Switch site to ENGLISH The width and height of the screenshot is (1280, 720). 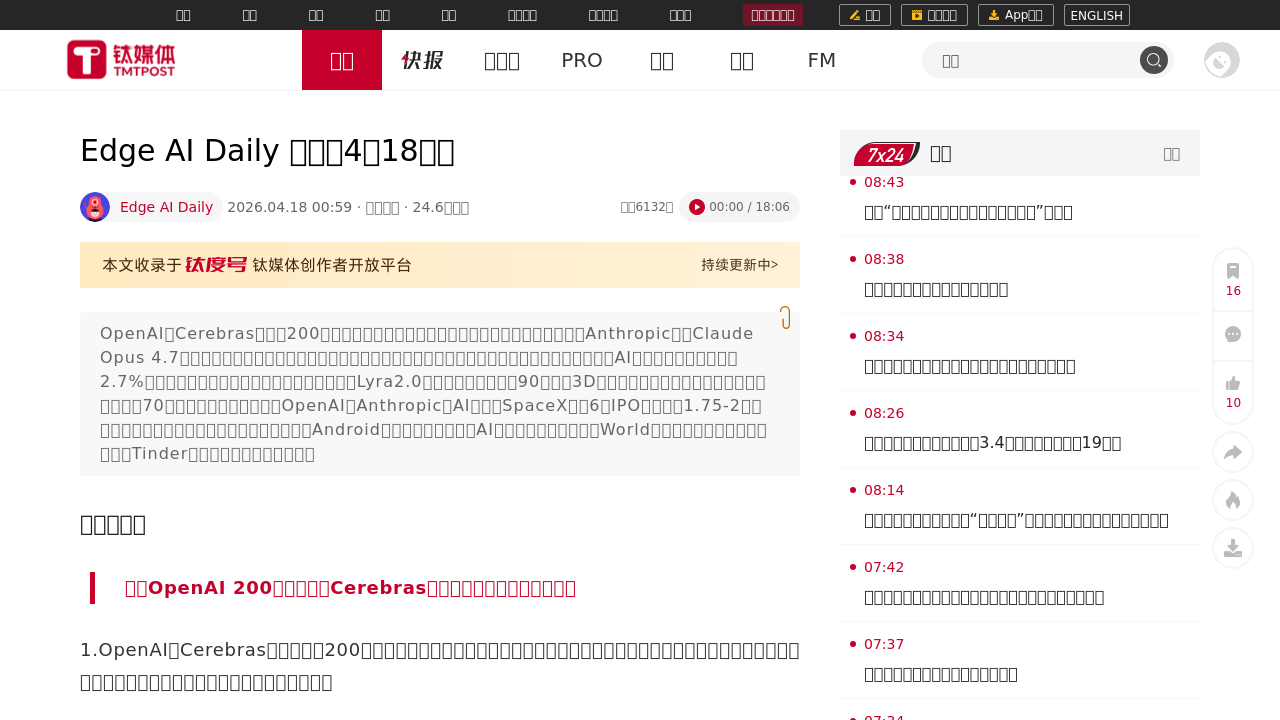click(1096, 15)
